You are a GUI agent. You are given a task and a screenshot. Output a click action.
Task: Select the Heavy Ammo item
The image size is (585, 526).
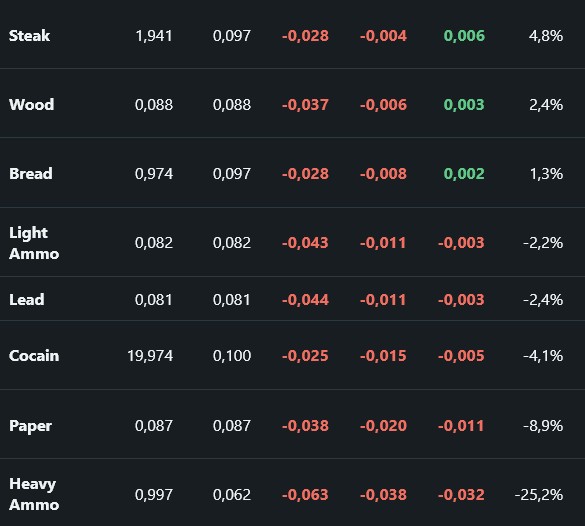(34, 494)
